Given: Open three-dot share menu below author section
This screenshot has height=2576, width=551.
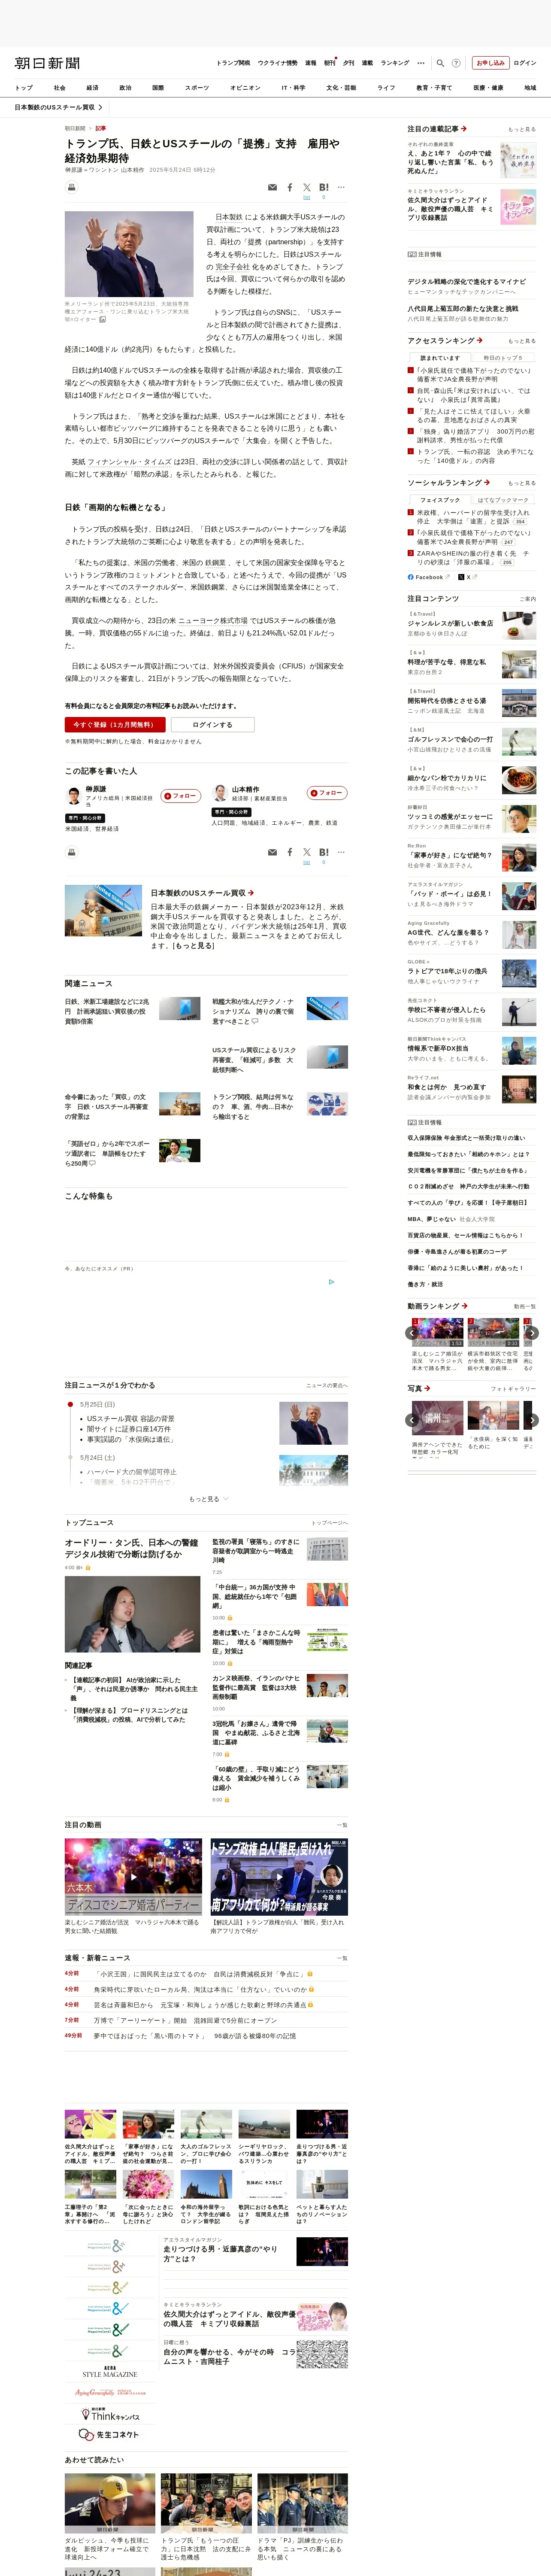Looking at the screenshot, I should click(341, 852).
